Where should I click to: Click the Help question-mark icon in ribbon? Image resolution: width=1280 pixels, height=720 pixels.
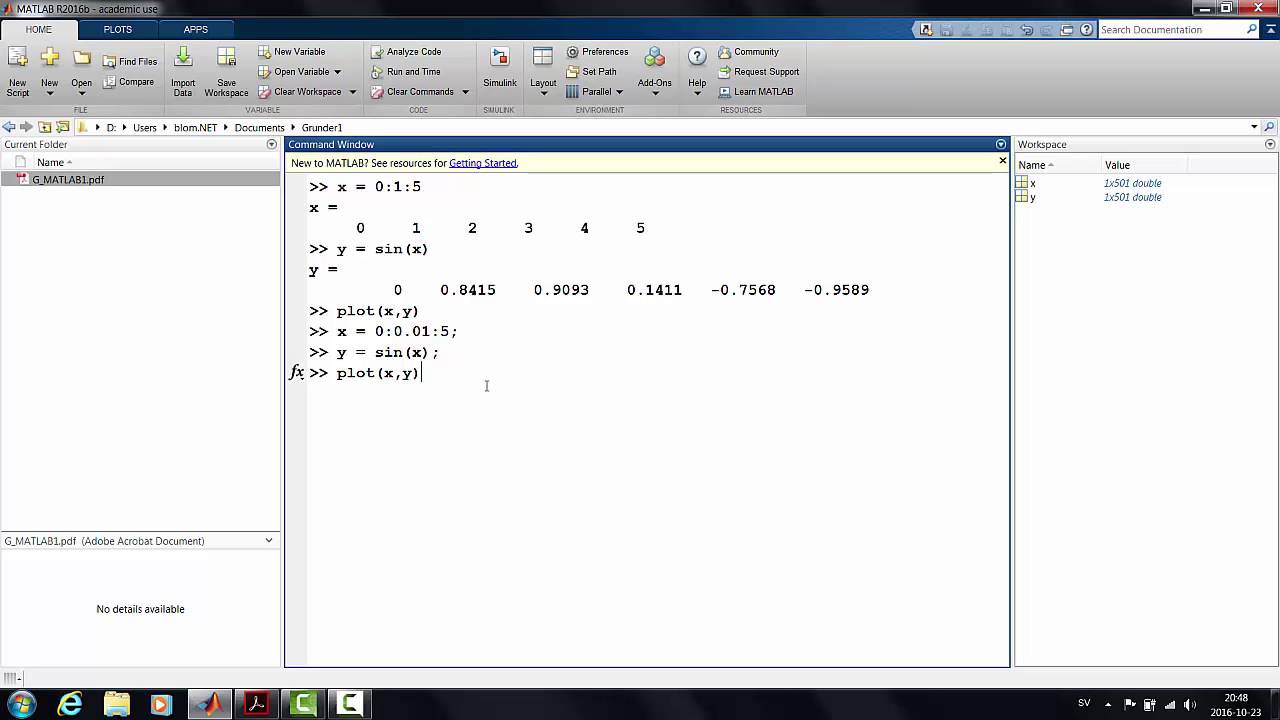(x=697, y=57)
